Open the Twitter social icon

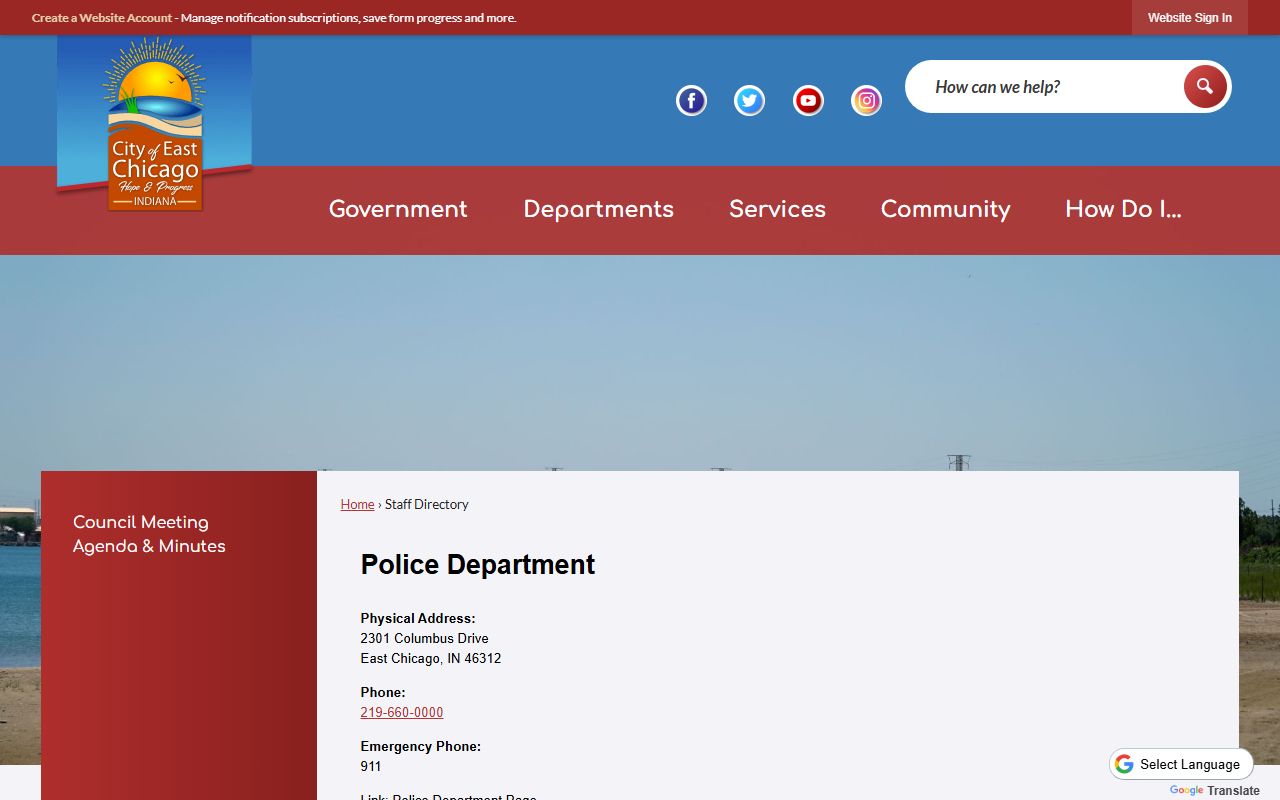pos(749,101)
